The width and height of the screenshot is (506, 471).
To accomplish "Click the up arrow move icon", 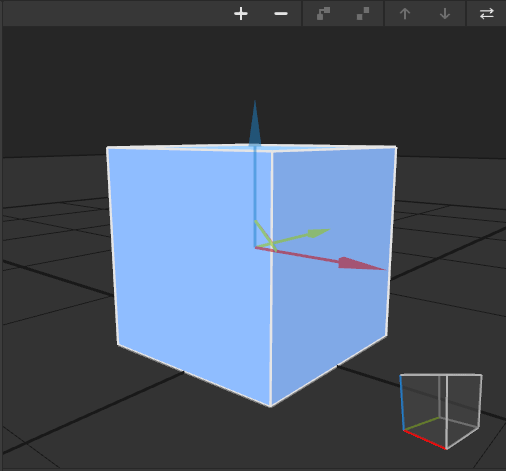I will coord(405,14).
